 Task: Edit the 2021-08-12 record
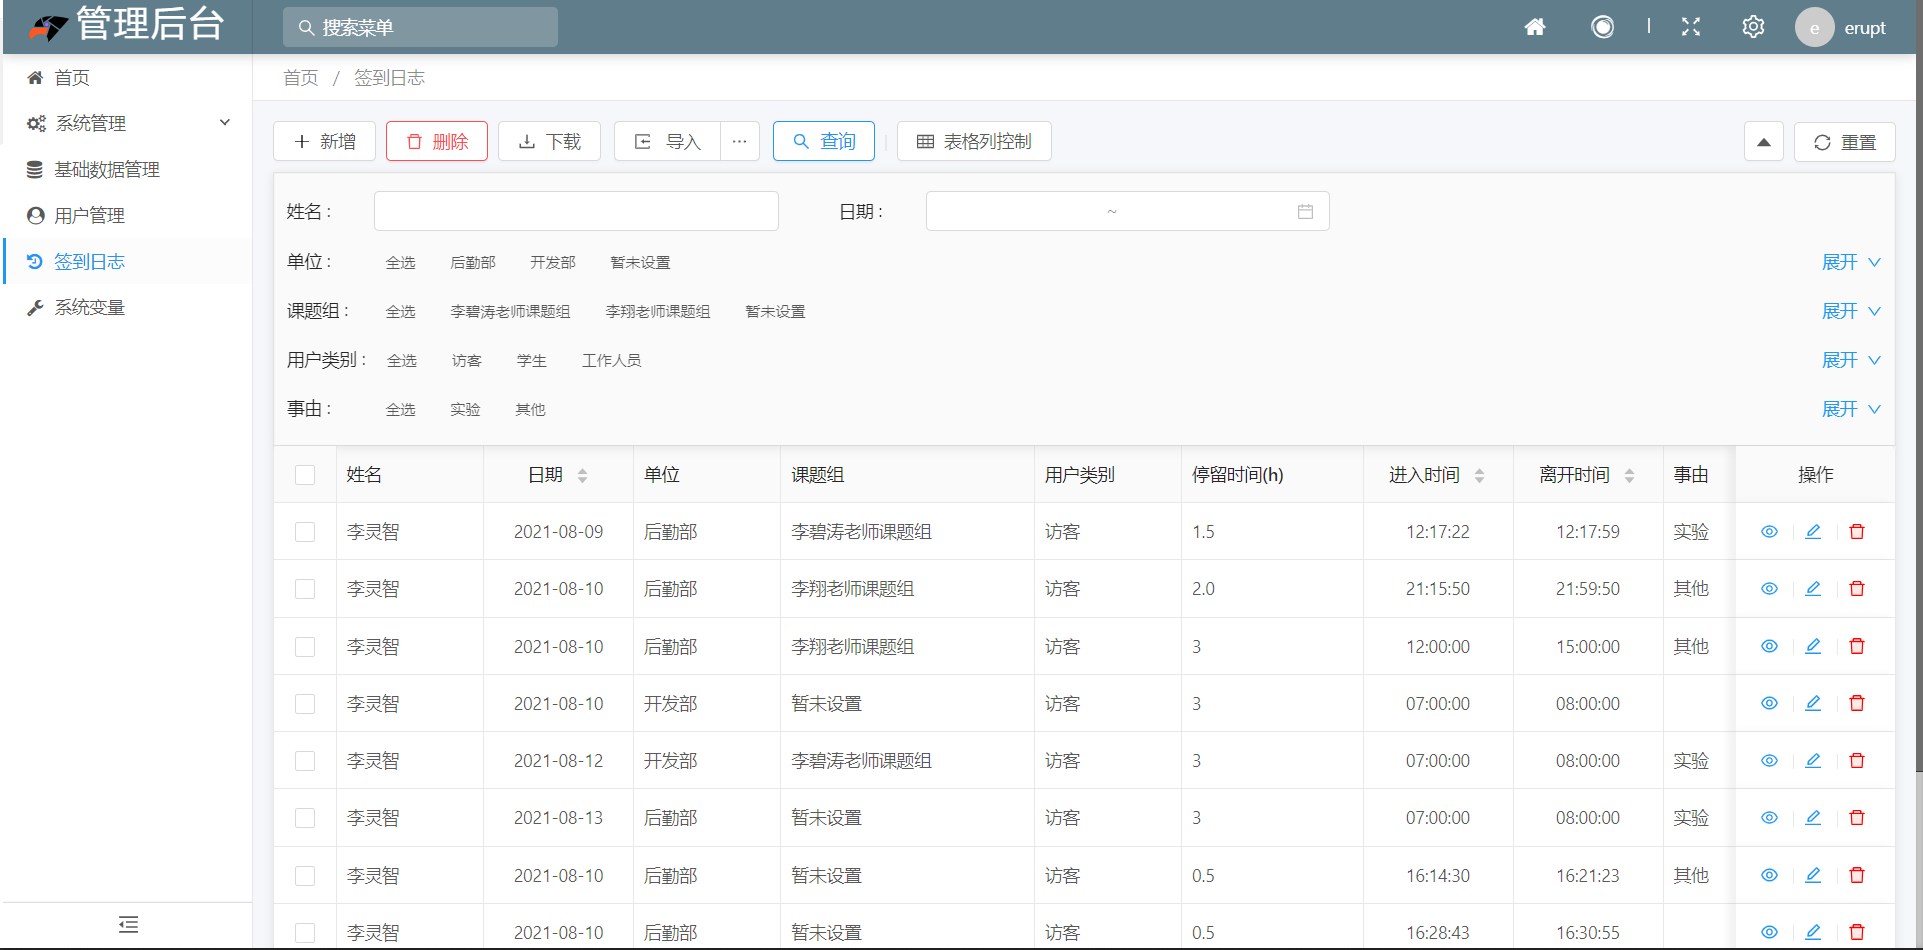(1813, 761)
